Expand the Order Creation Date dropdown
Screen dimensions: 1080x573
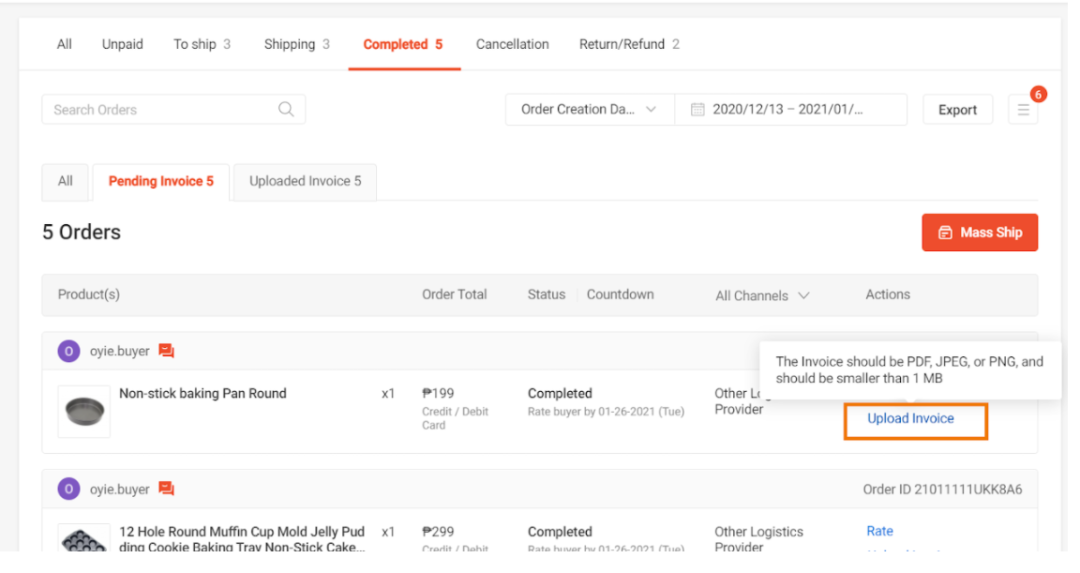click(590, 110)
